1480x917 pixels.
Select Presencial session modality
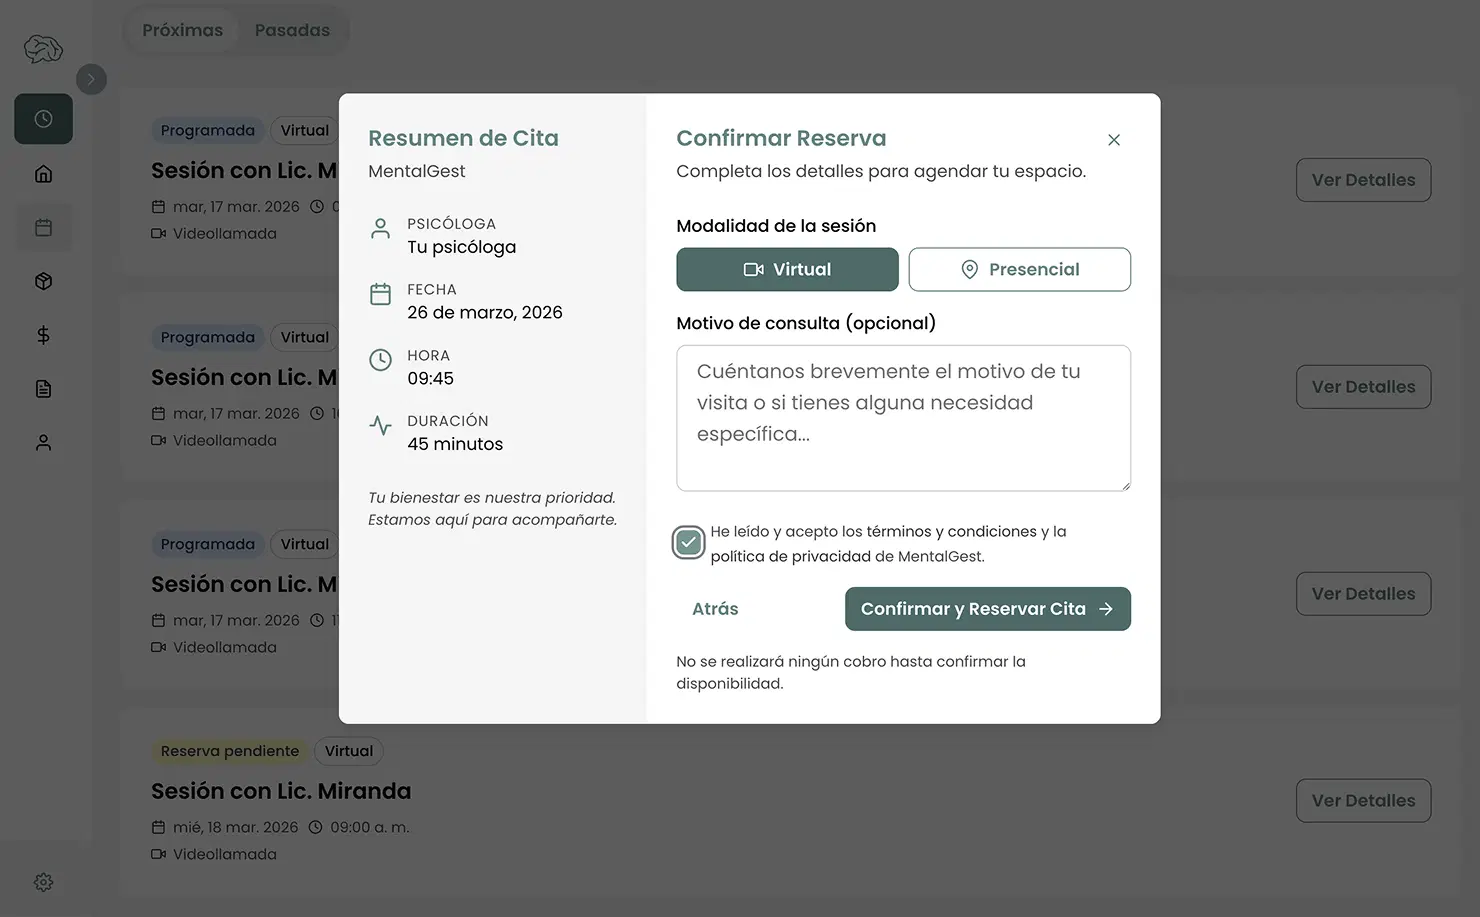tap(1019, 269)
